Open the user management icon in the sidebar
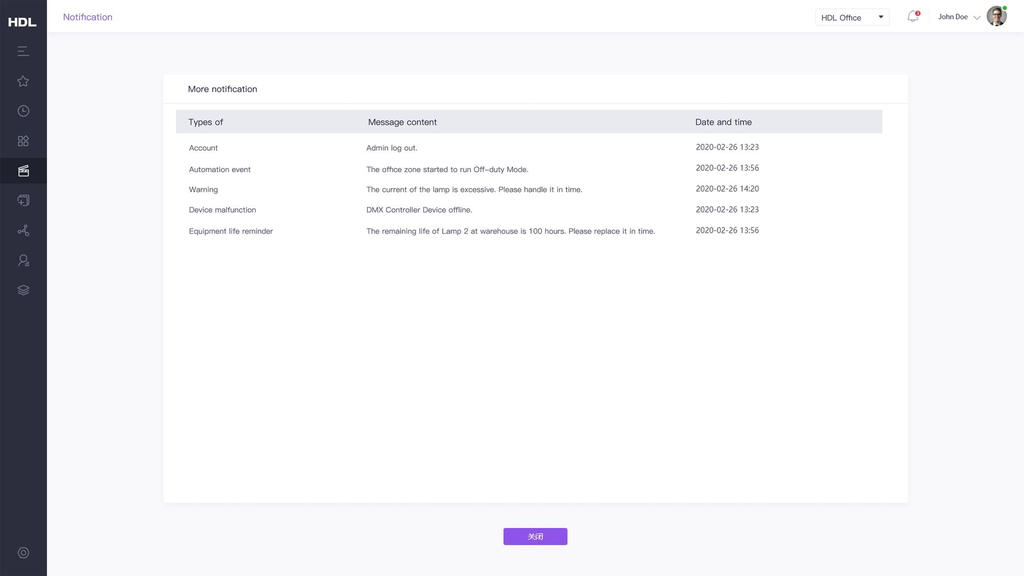Screen dimensions: 1024x576 [x=23, y=260]
